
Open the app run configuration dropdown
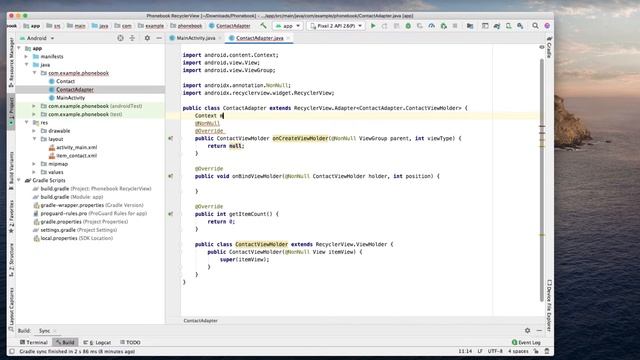(x=288, y=26)
